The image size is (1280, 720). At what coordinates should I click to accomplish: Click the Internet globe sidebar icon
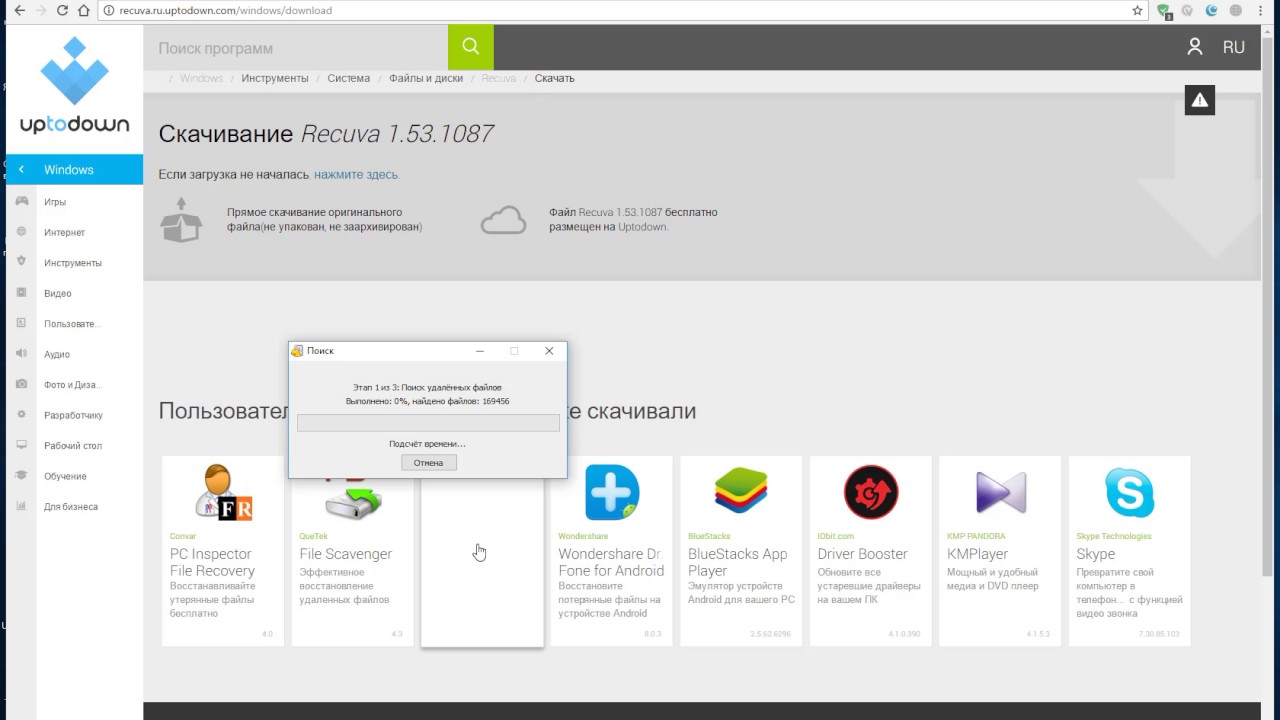click(22, 232)
